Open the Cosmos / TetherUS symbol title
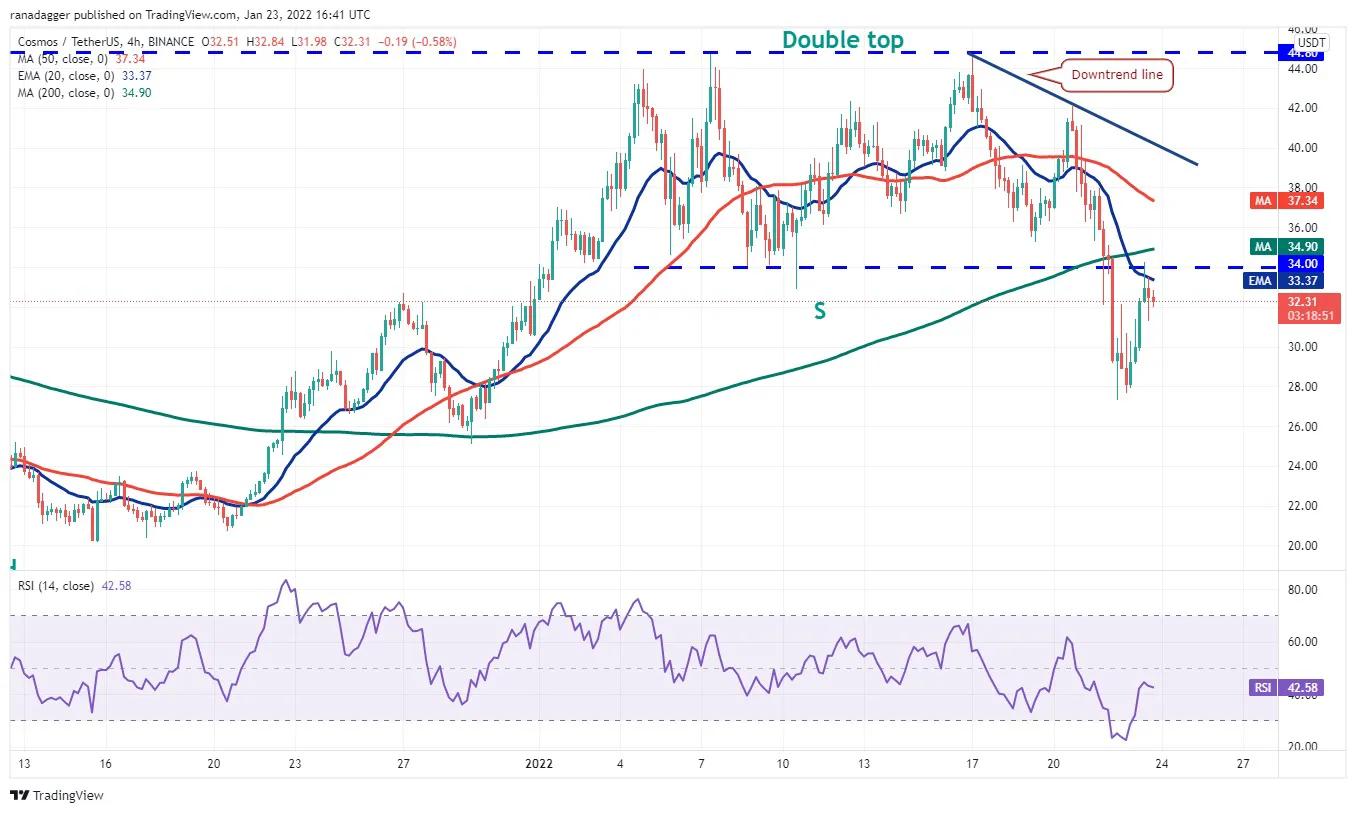Image resolution: width=1356 pixels, height=813 pixels. pyautogui.click(x=71, y=42)
